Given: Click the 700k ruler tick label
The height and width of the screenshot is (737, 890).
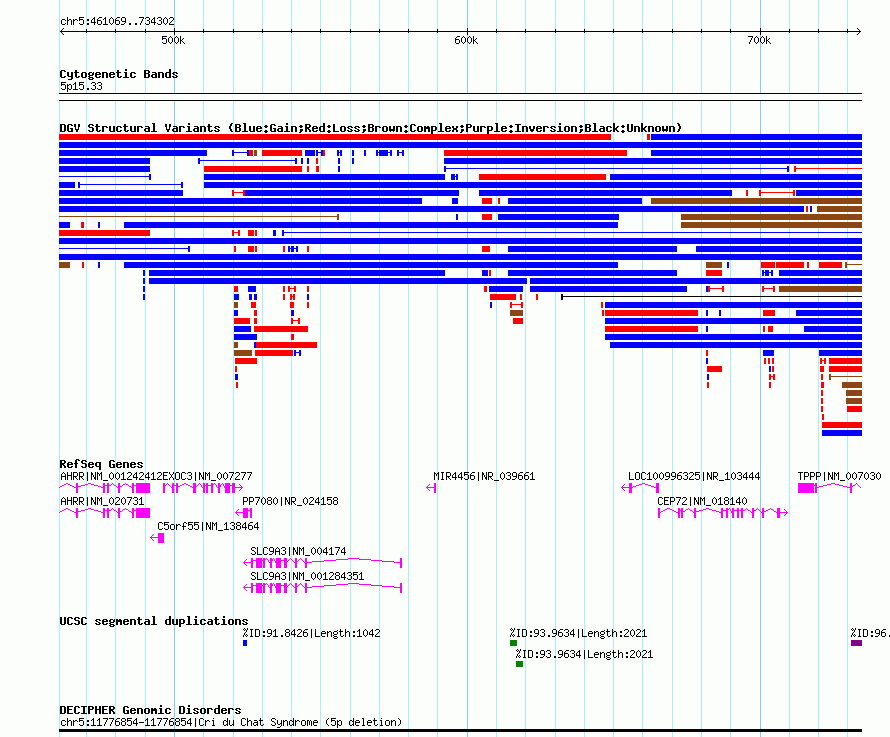Looking at the screenshot, I should (759, 40).
